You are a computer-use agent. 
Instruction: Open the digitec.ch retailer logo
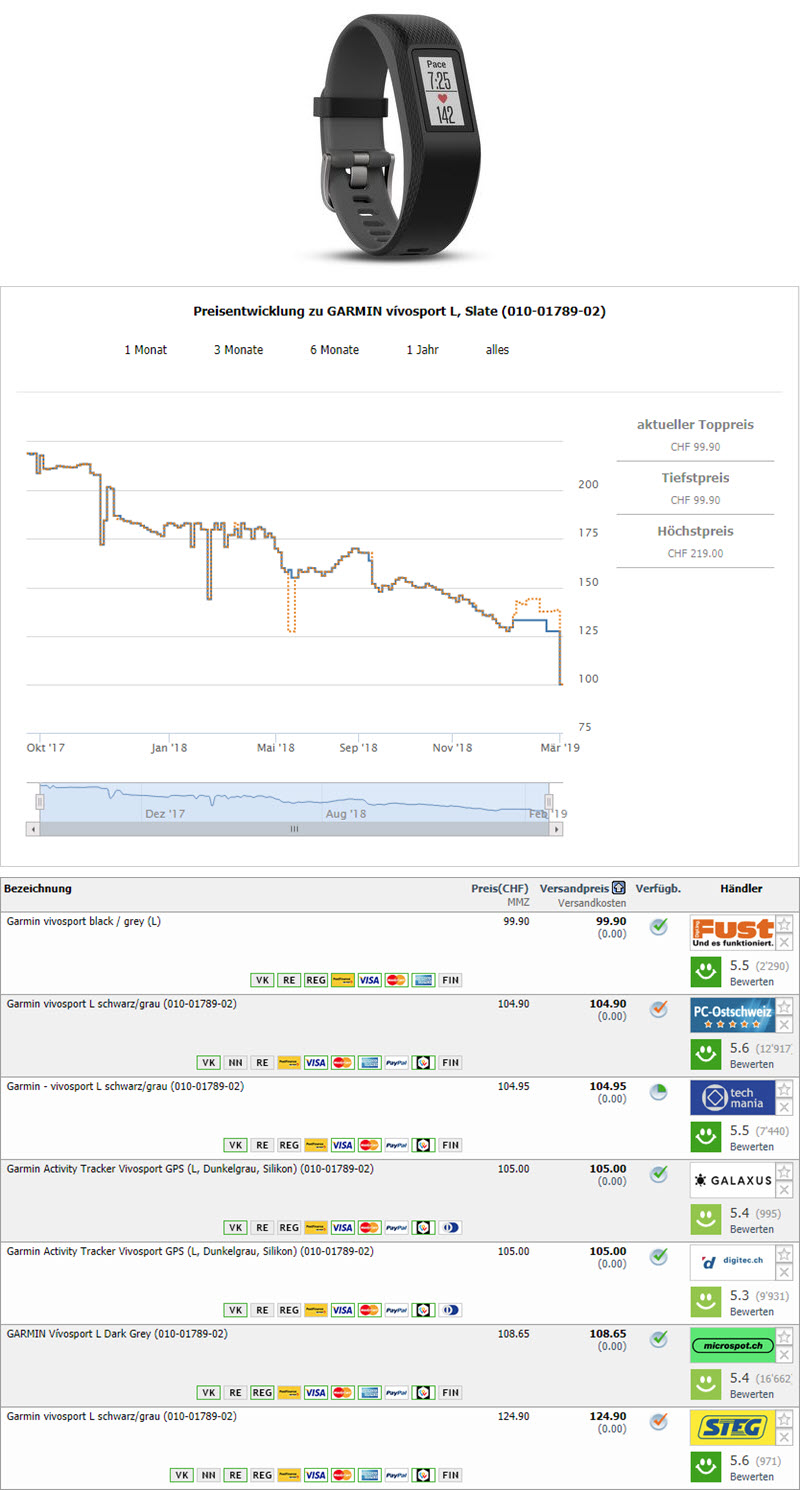tap(732, 1263)
